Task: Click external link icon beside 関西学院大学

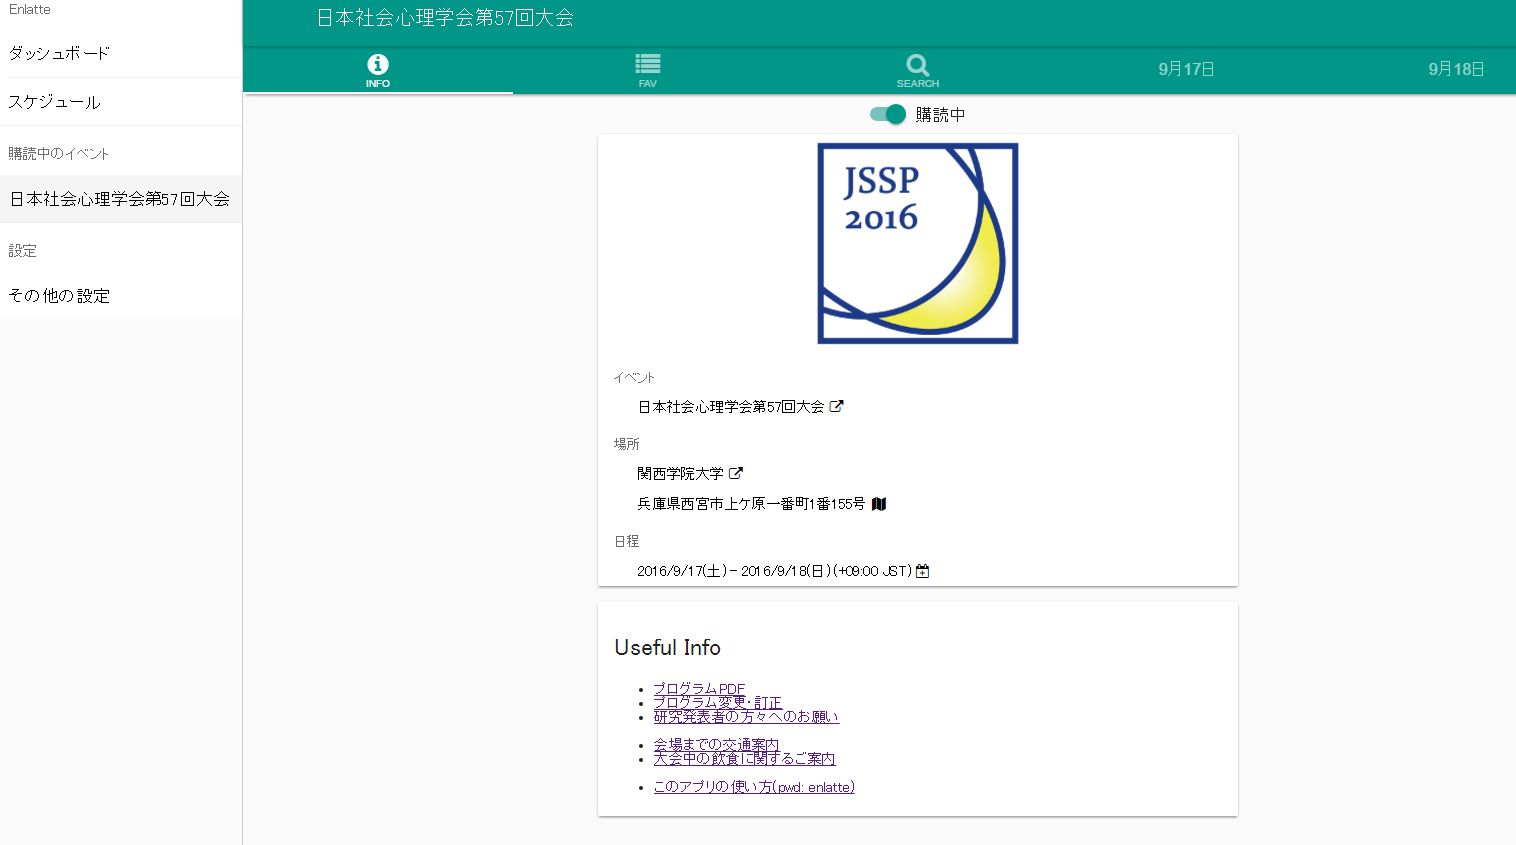Action: (736, 473)
